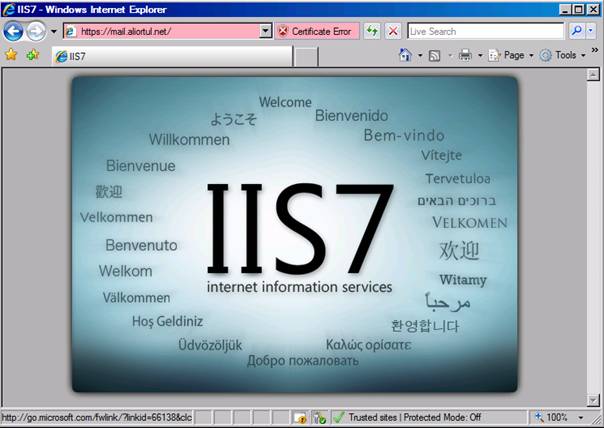Click the Forward arrow button
604x428 pixels.
[36, 32]
